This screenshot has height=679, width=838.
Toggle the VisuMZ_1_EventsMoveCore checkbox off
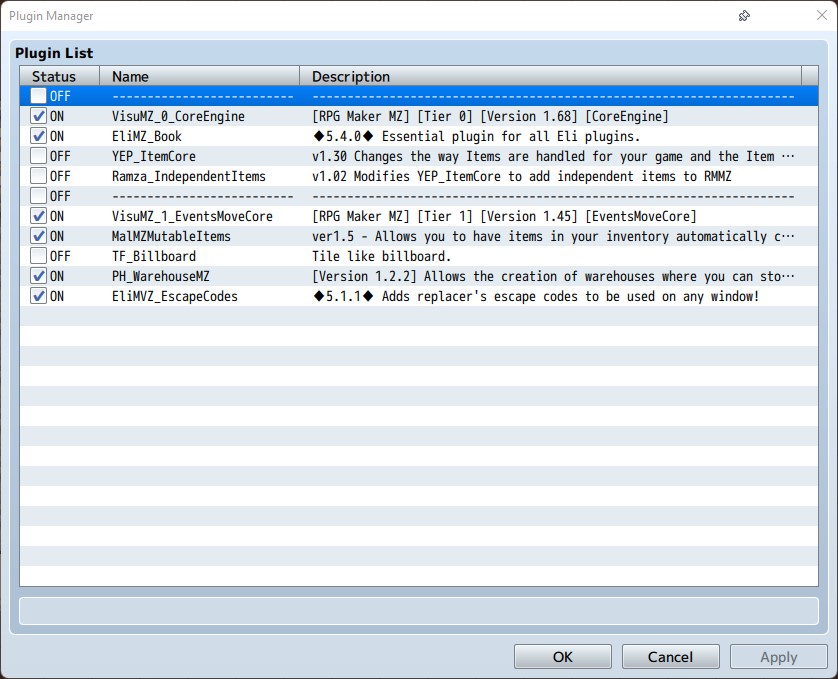[x=38, y=216]
